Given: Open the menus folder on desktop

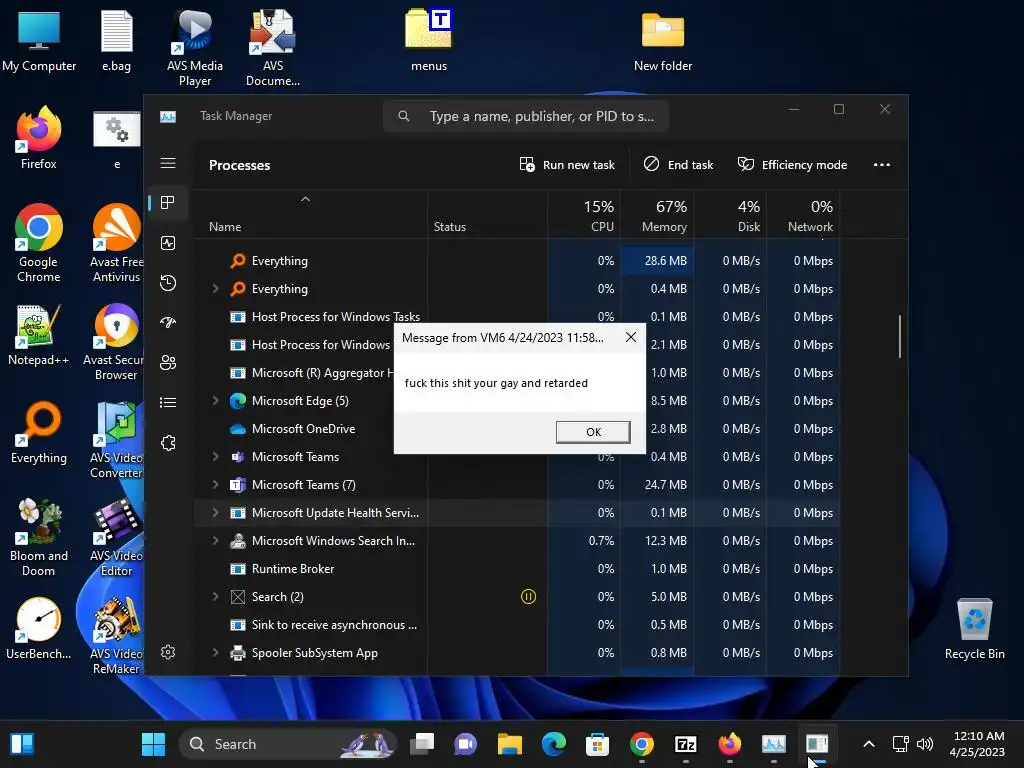Looking at the screenshot, I should coord(429,39).
